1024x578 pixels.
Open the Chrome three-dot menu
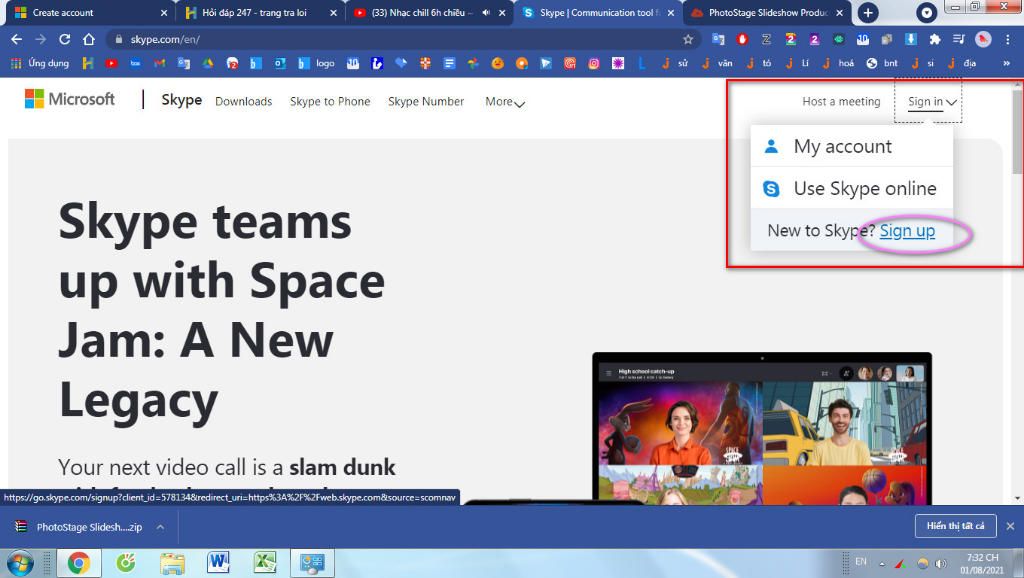(x=1008, y=39)
